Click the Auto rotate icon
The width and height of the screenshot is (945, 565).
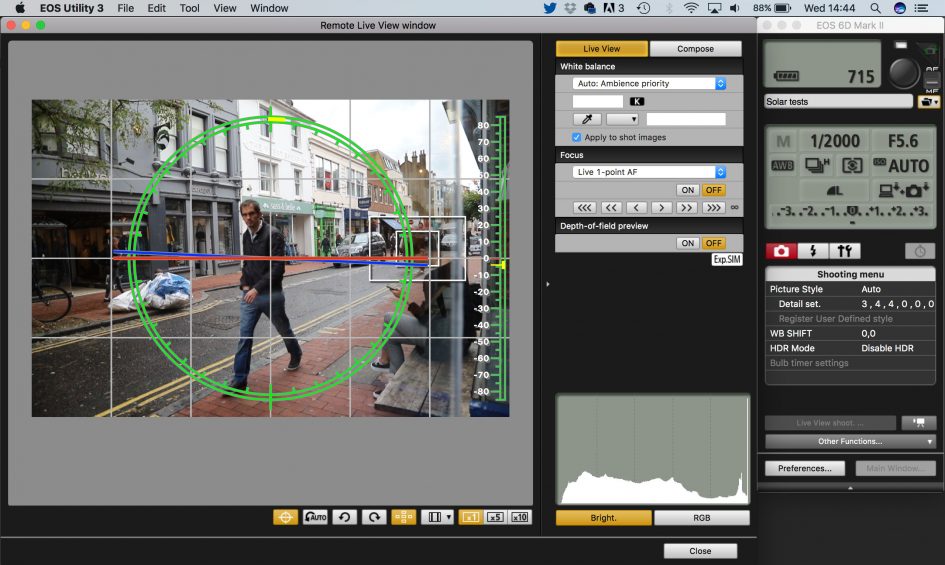315,517
